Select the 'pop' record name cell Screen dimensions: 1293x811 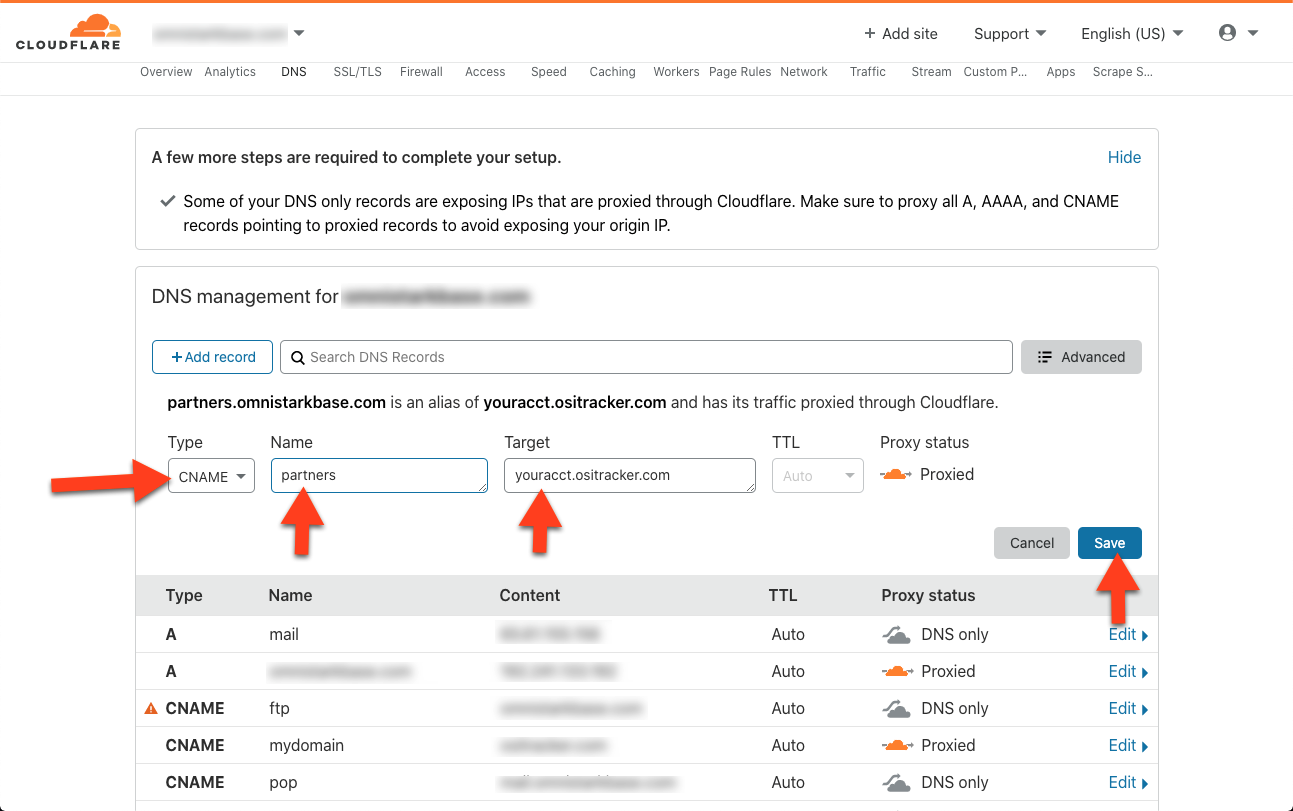pos(283,782)
